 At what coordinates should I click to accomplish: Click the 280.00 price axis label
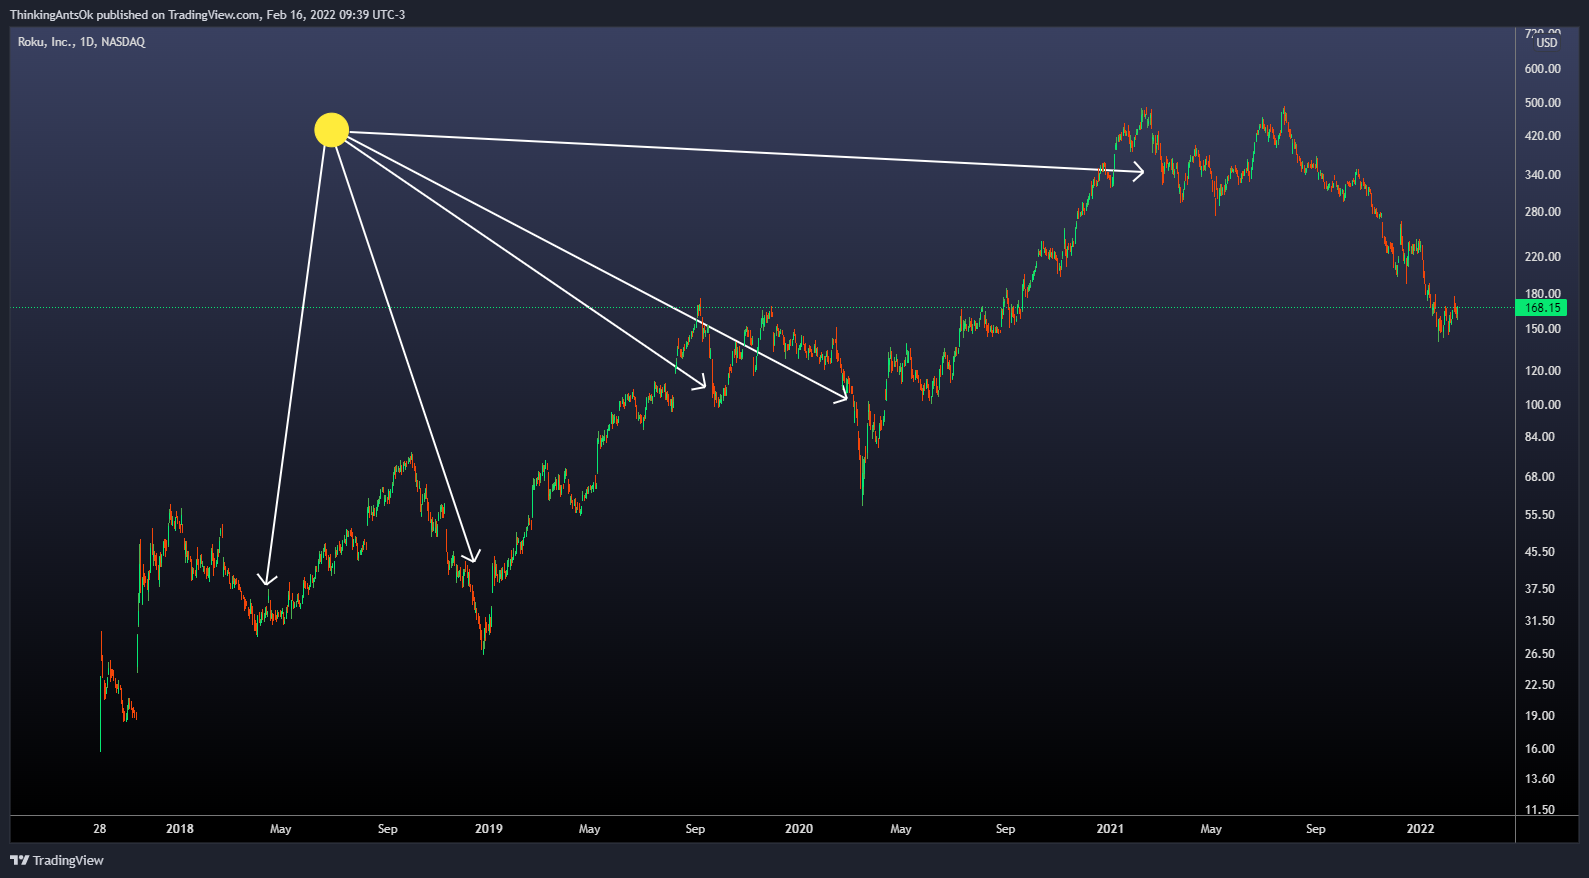pos(1542,212)
